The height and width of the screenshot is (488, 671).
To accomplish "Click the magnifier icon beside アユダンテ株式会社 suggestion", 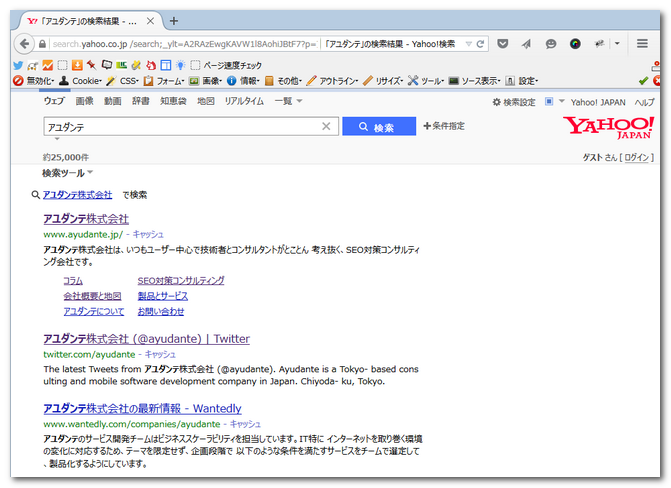I will click(x=36, y=195).
